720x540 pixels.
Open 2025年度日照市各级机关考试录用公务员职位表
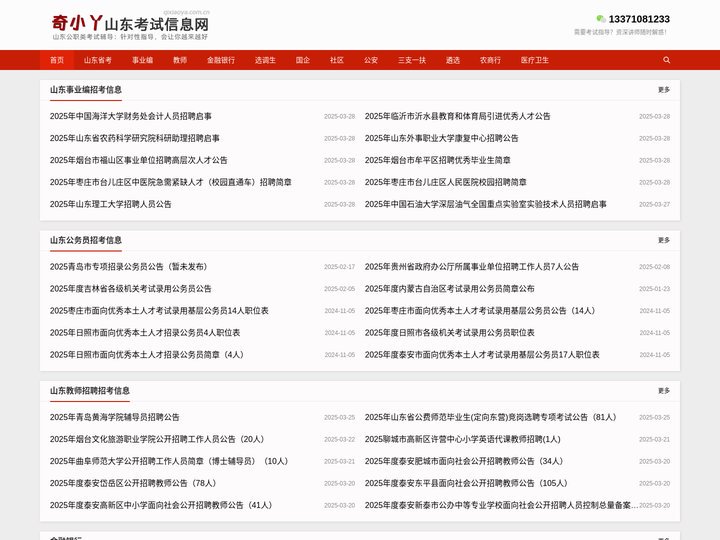450,333
